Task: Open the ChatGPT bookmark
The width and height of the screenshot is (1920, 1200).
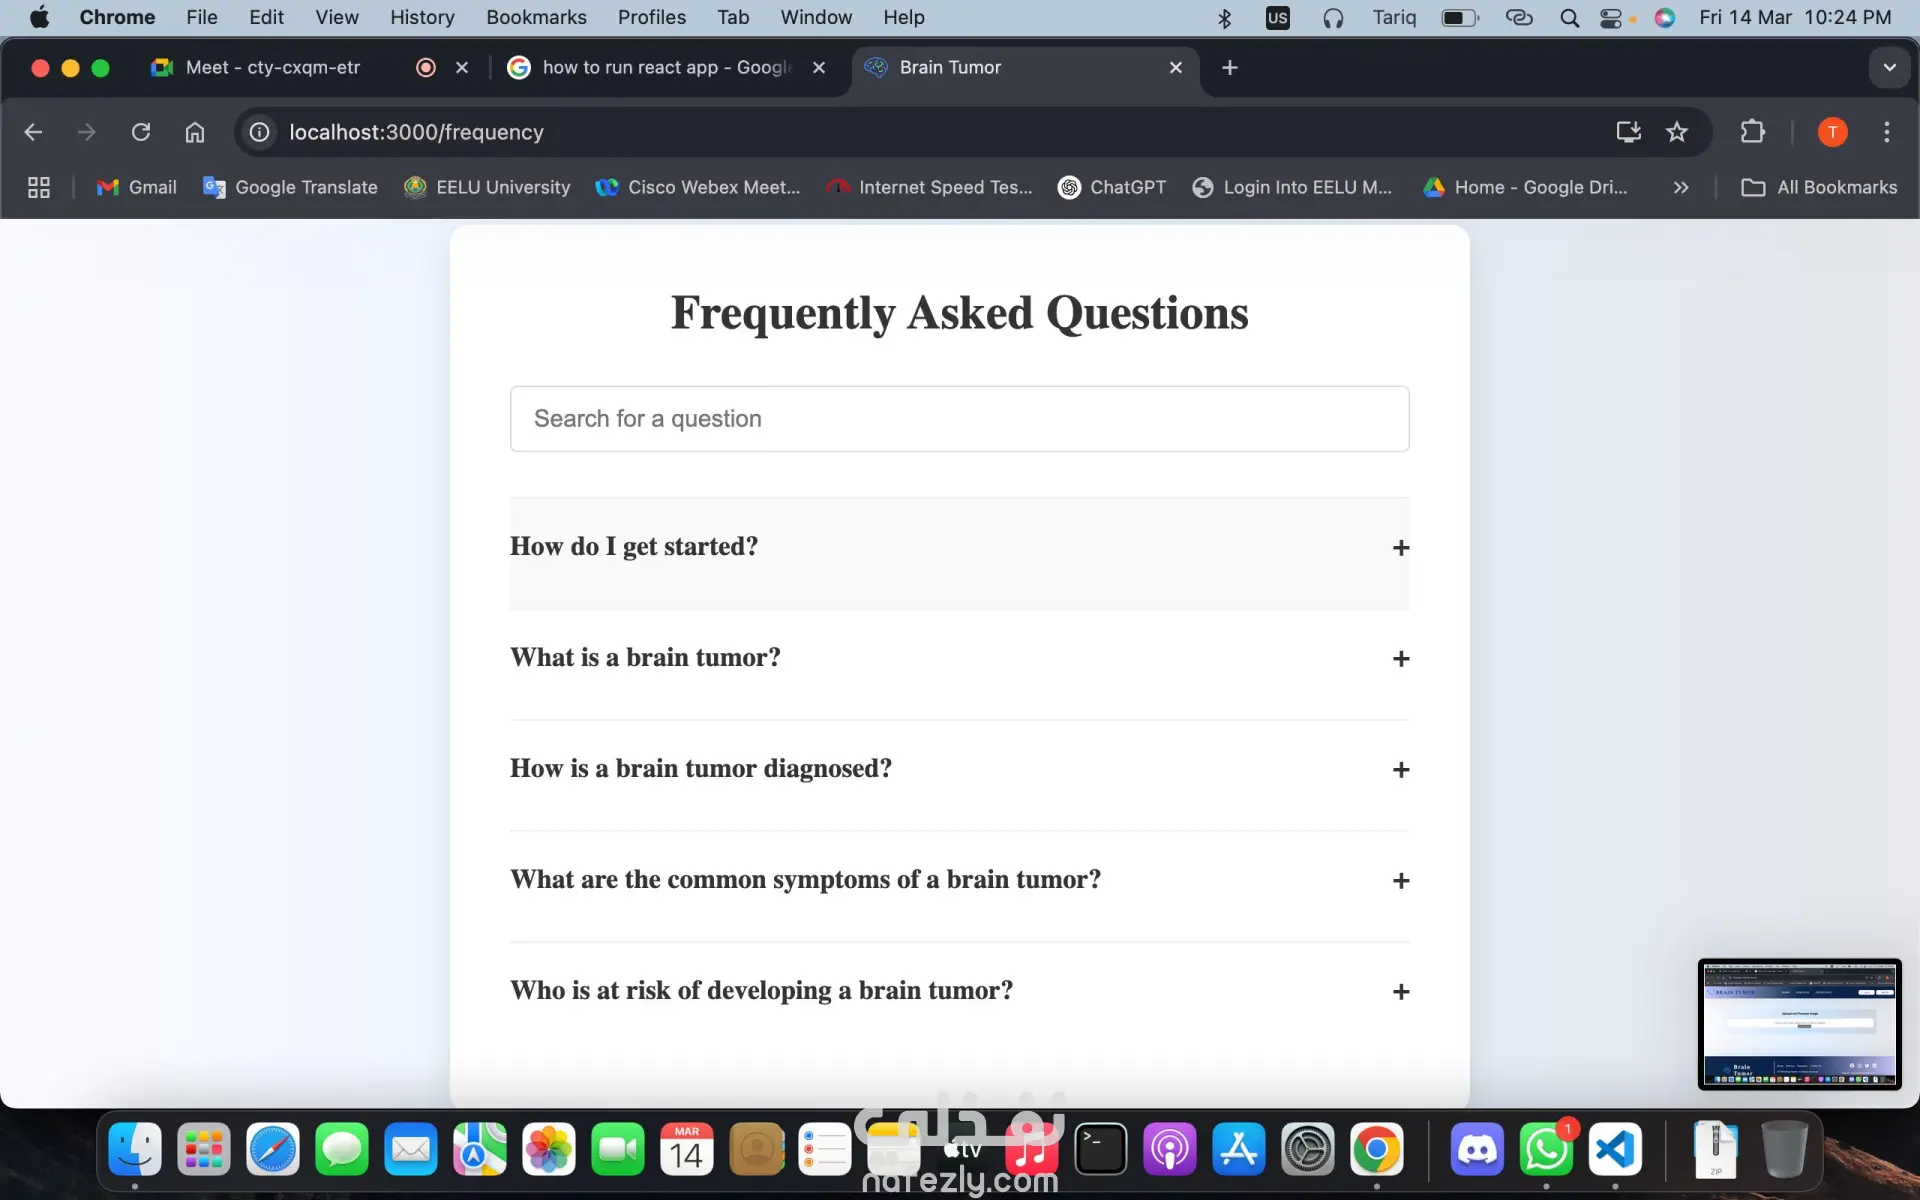Action: 1112,187
